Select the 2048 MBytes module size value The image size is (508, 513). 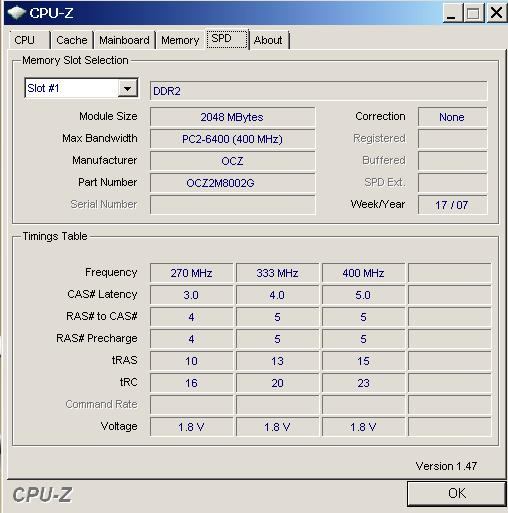click(232, 117)
